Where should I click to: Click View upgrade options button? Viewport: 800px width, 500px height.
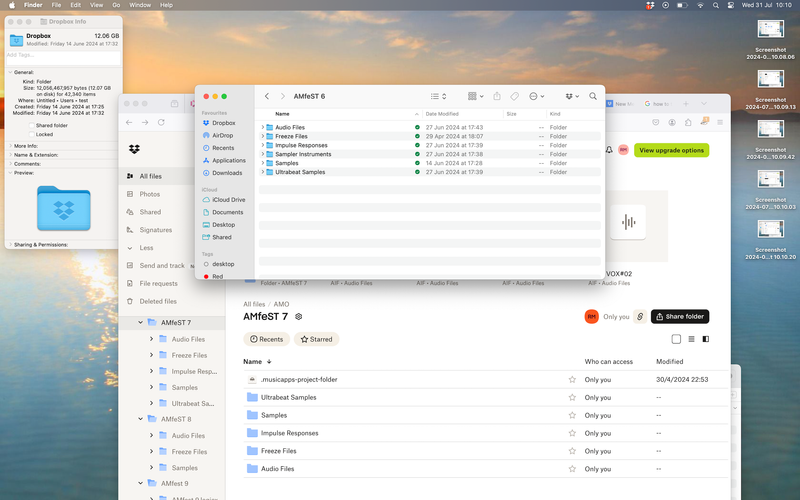pos(671,150)
